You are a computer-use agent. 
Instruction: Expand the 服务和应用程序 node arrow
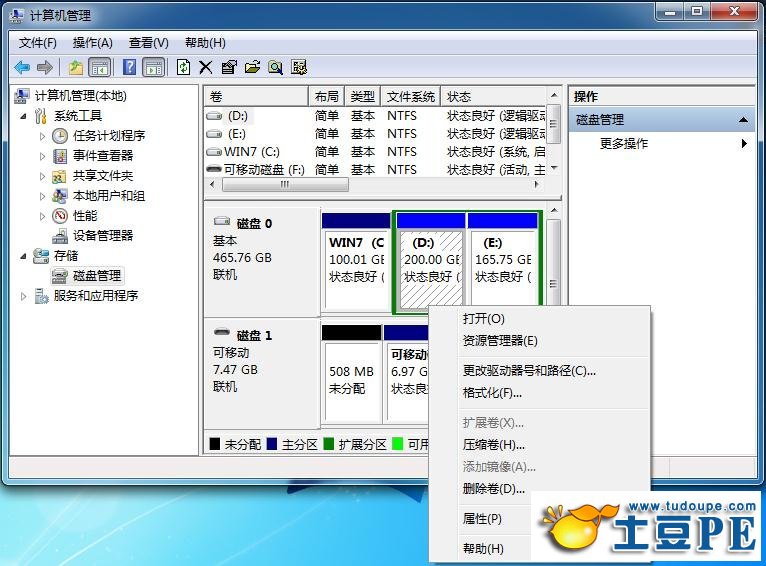point(23,296)
